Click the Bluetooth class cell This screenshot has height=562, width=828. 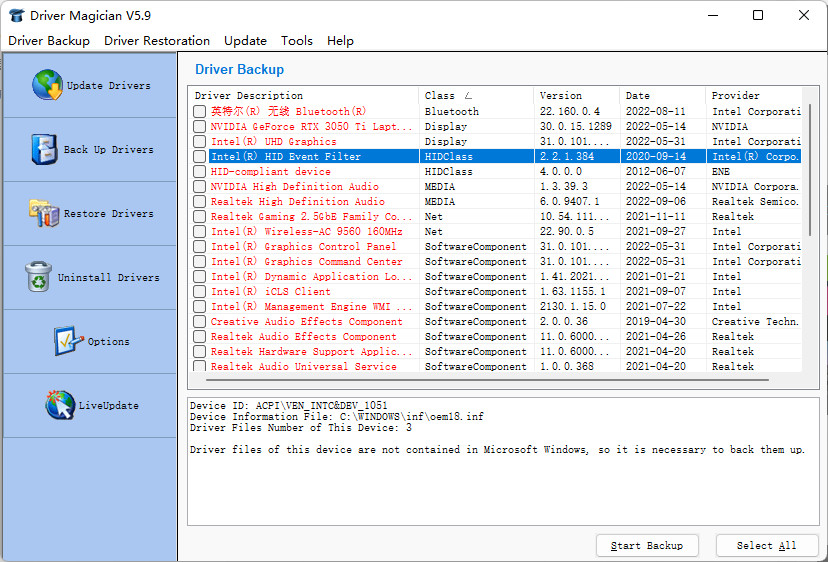coord(451,111)
